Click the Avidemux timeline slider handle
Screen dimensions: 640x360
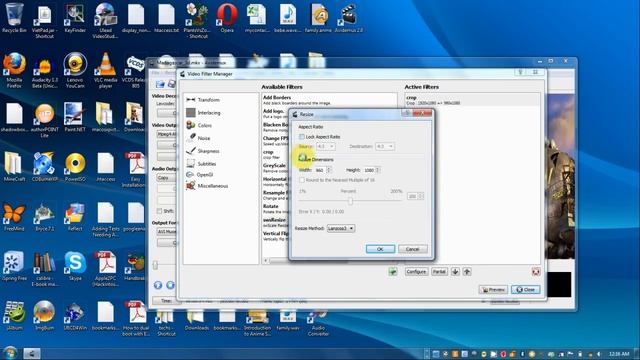[155, 265]
